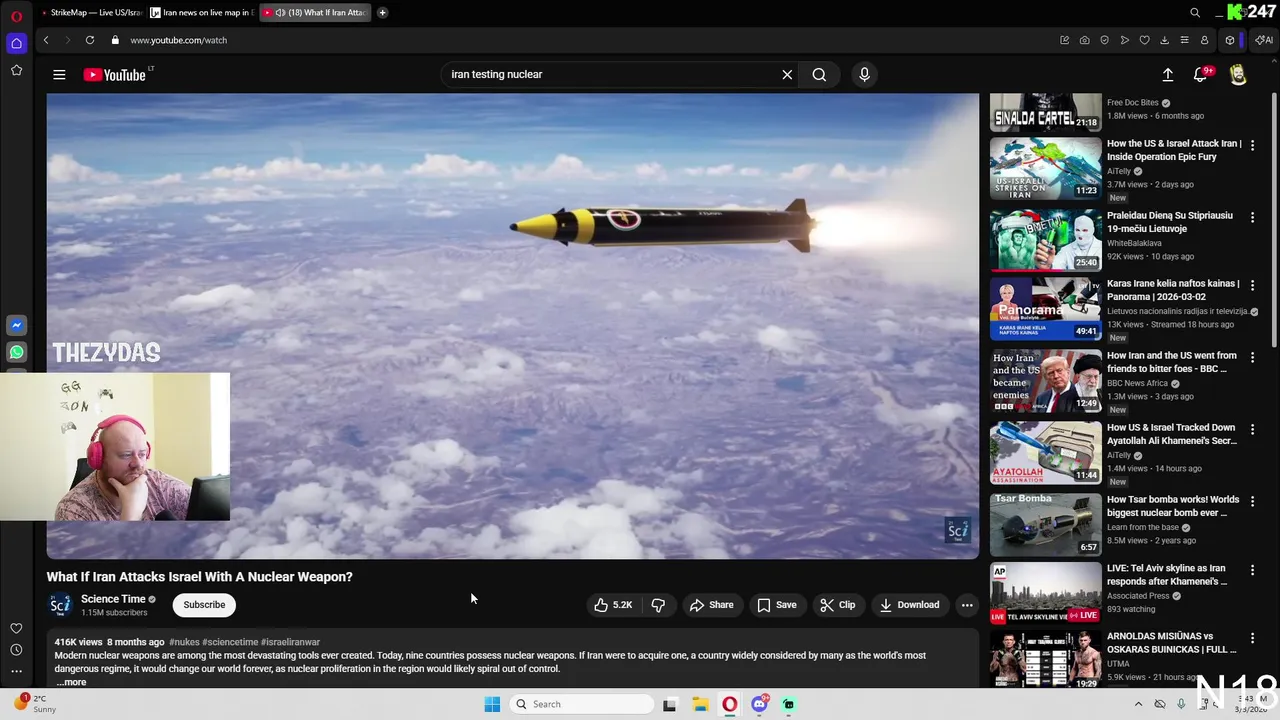Open YouTube guide hamburger menu
This screenshot has height=720, width=1280.
click(x=59, y=75)
